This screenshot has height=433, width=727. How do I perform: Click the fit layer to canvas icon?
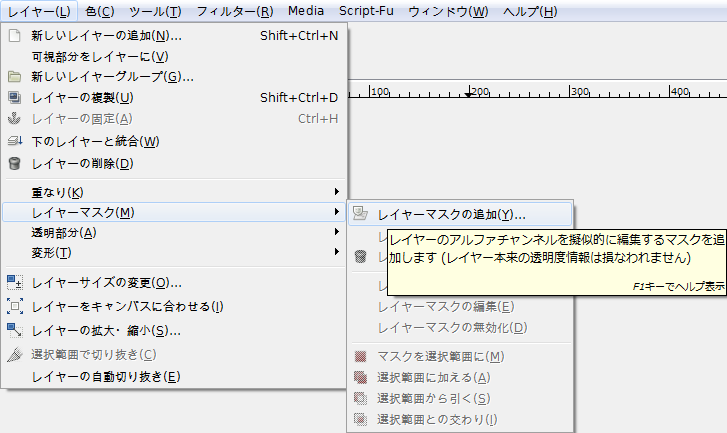point(15,306)
